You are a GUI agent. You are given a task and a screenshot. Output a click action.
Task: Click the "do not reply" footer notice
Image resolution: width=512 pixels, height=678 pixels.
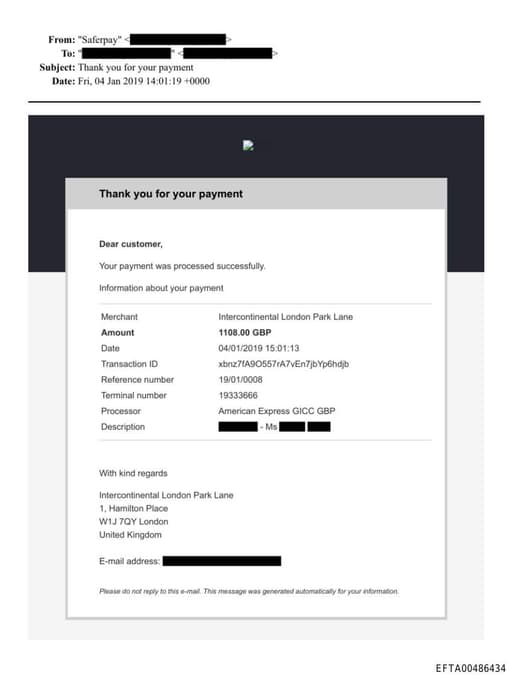pos(249,591)
